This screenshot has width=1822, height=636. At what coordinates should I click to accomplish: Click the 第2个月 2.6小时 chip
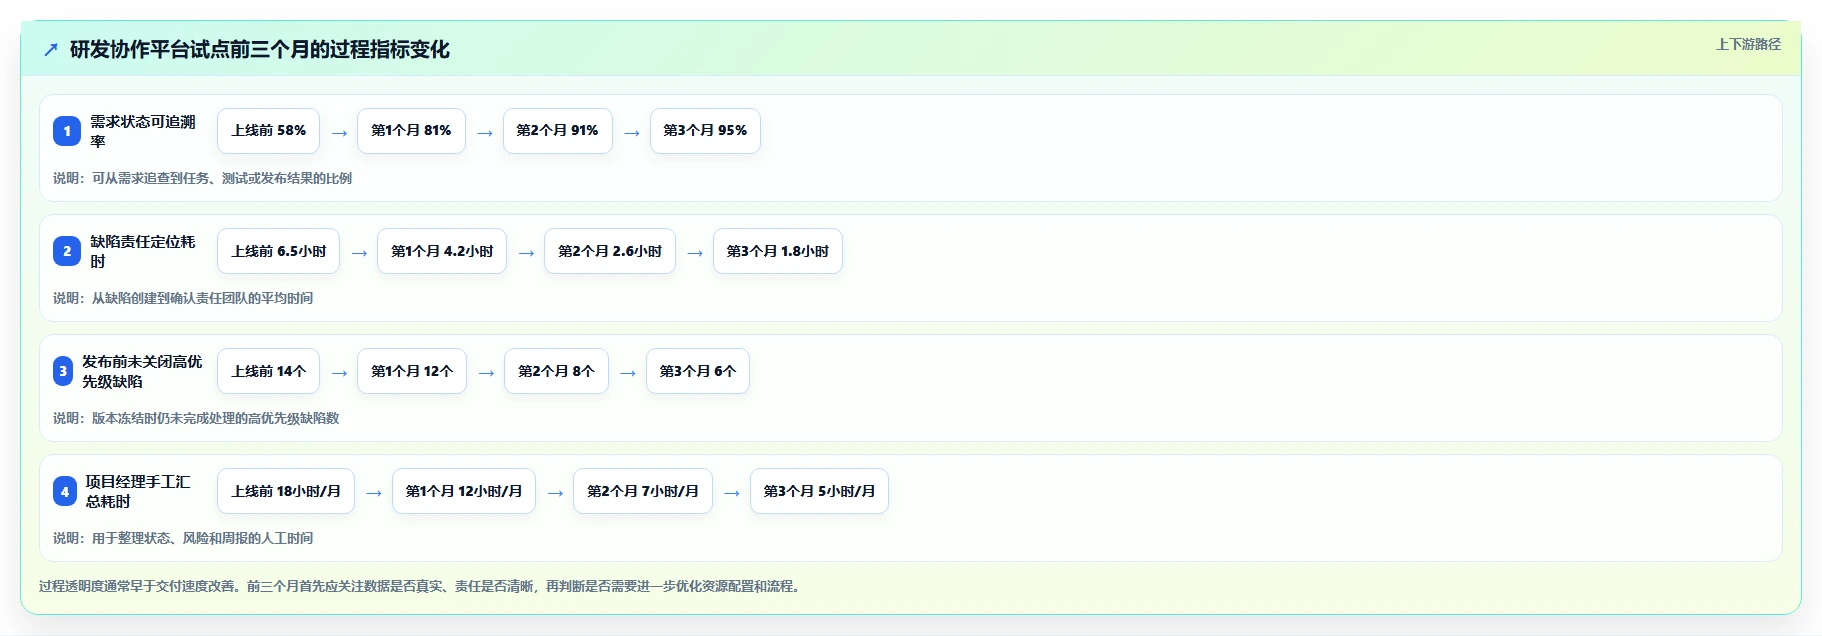click(610, 251)
